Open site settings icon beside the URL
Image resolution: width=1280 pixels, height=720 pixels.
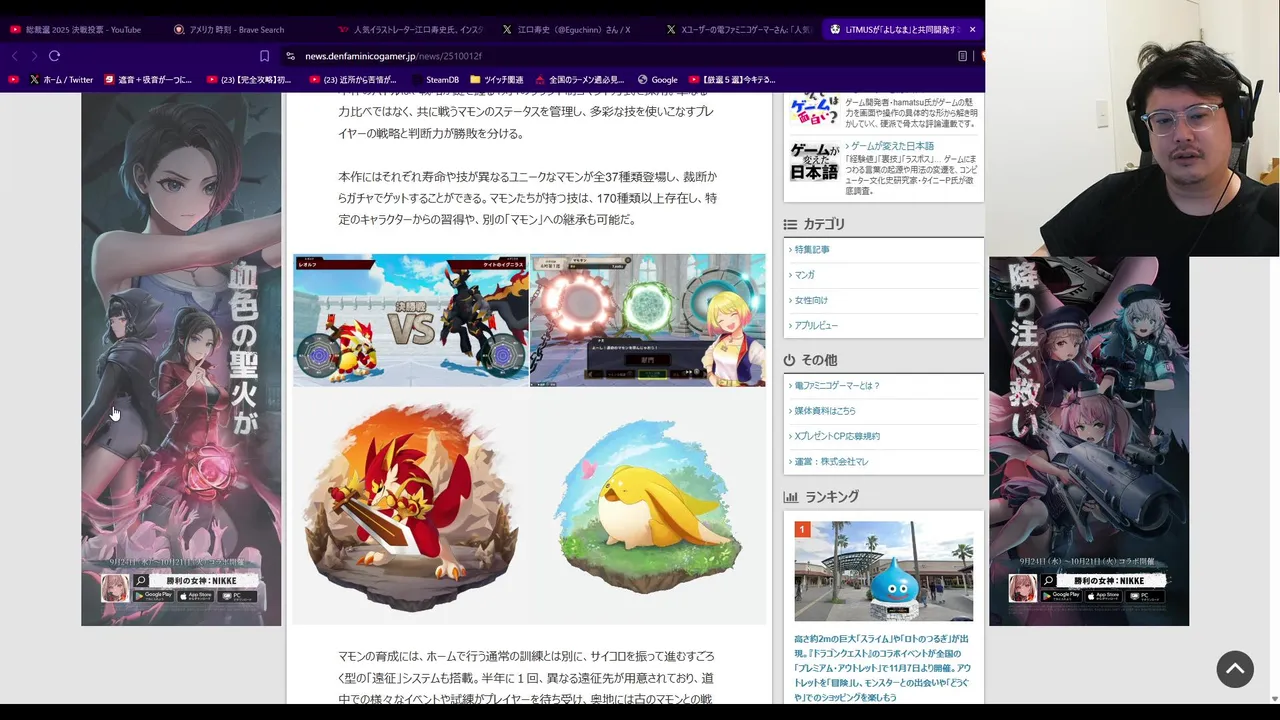(x=291, y=56)
